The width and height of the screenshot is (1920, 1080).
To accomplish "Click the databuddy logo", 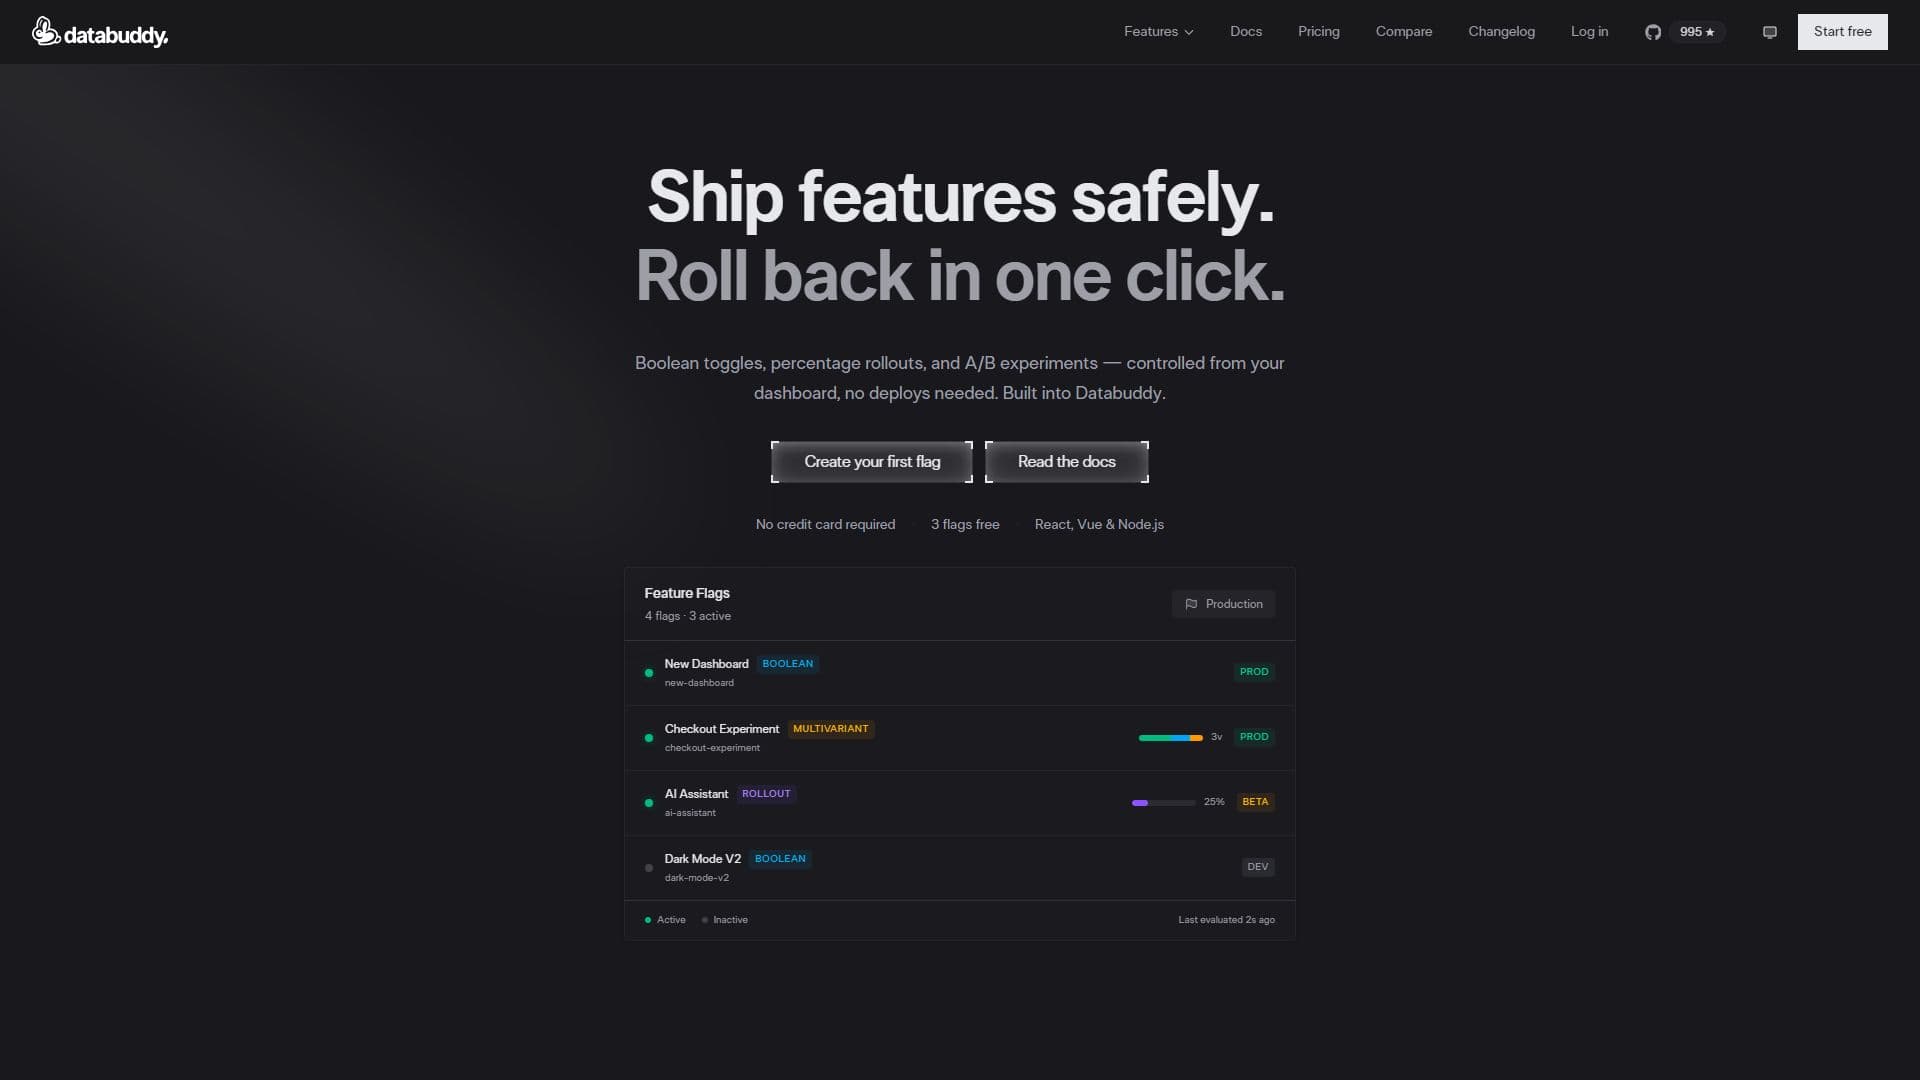I will click(x=100, y=33).
